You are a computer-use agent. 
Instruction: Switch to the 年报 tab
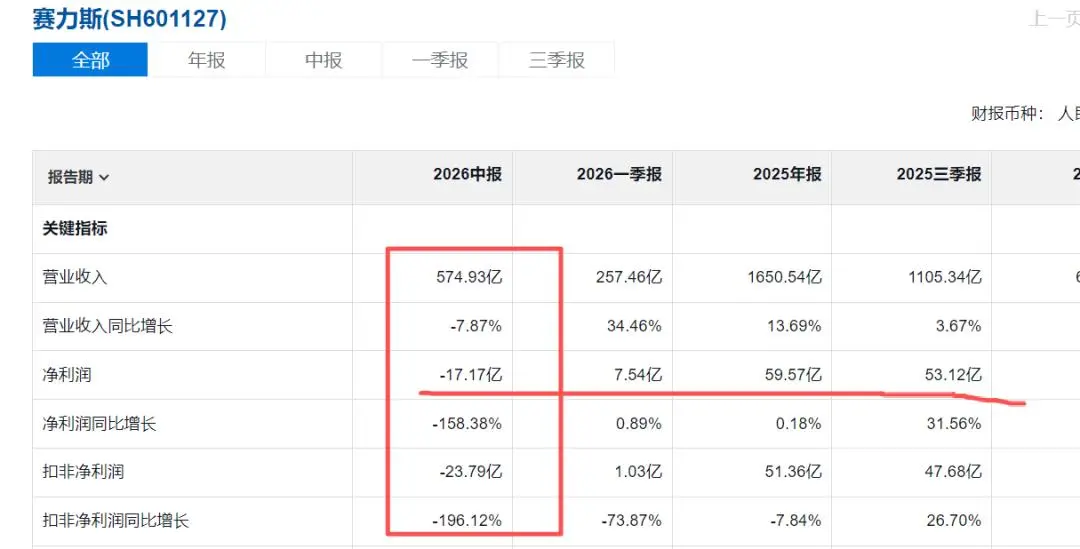[x=207, y=60]
